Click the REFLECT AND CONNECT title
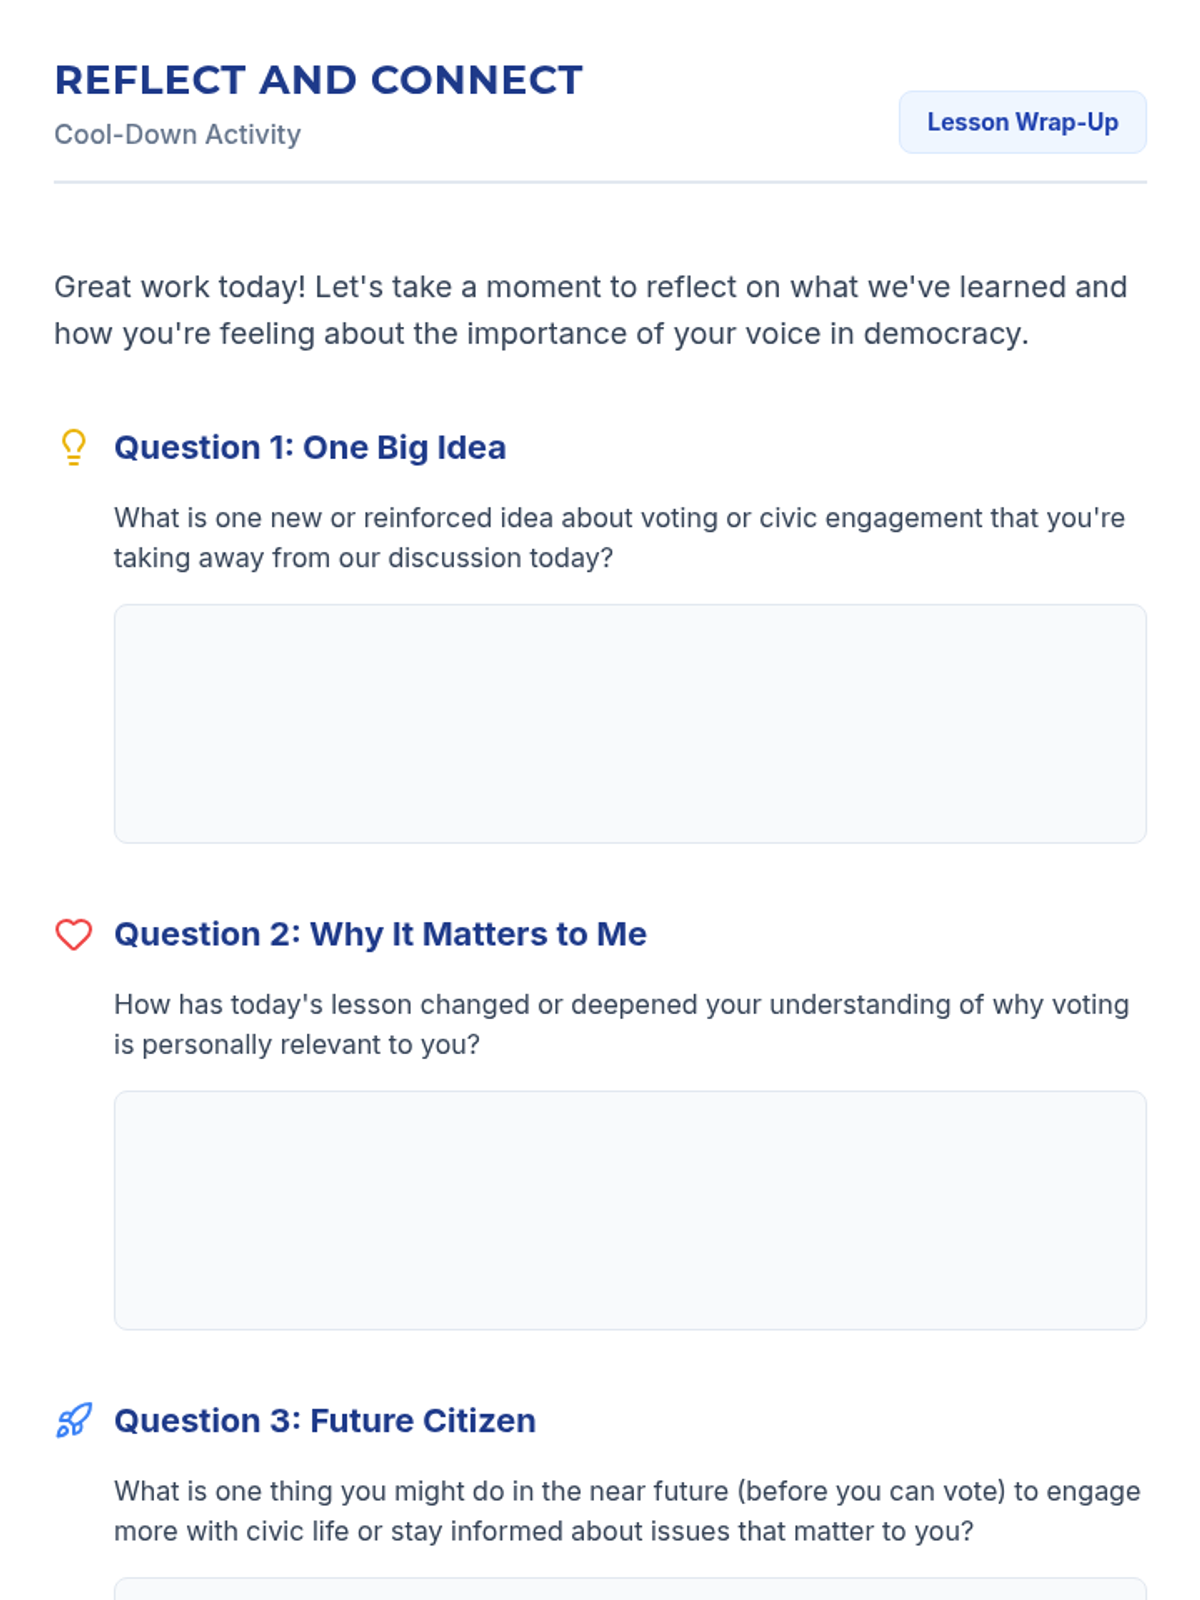 coord(318,80)
